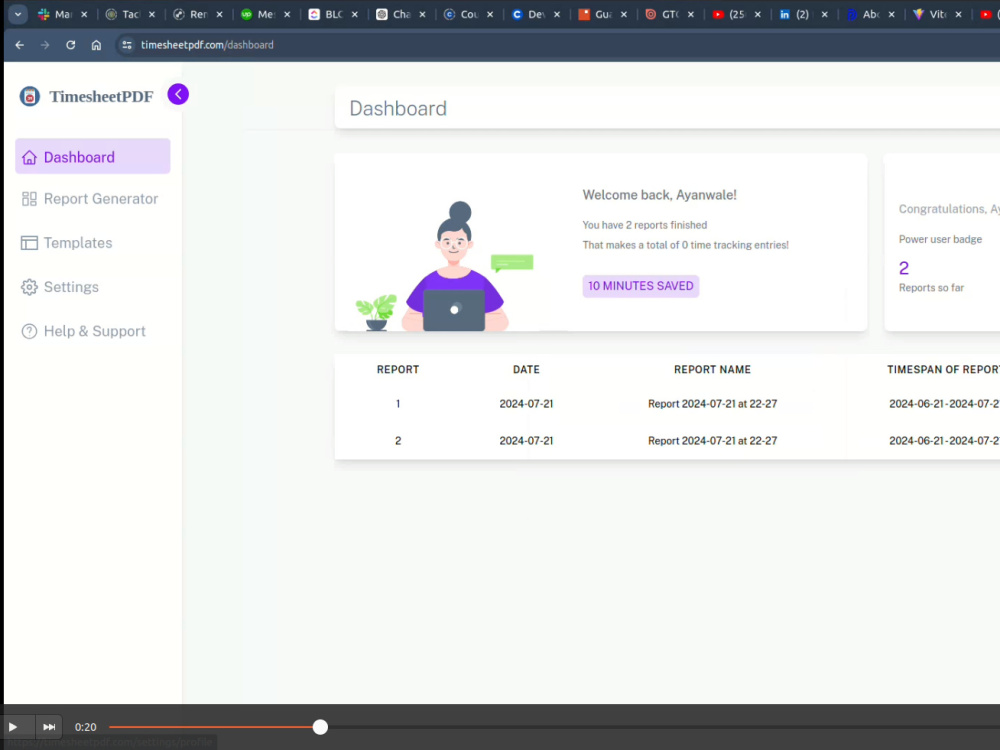Select report name in row 1
The width and height of the screenshot is (1000, 750).
(712, 404)
